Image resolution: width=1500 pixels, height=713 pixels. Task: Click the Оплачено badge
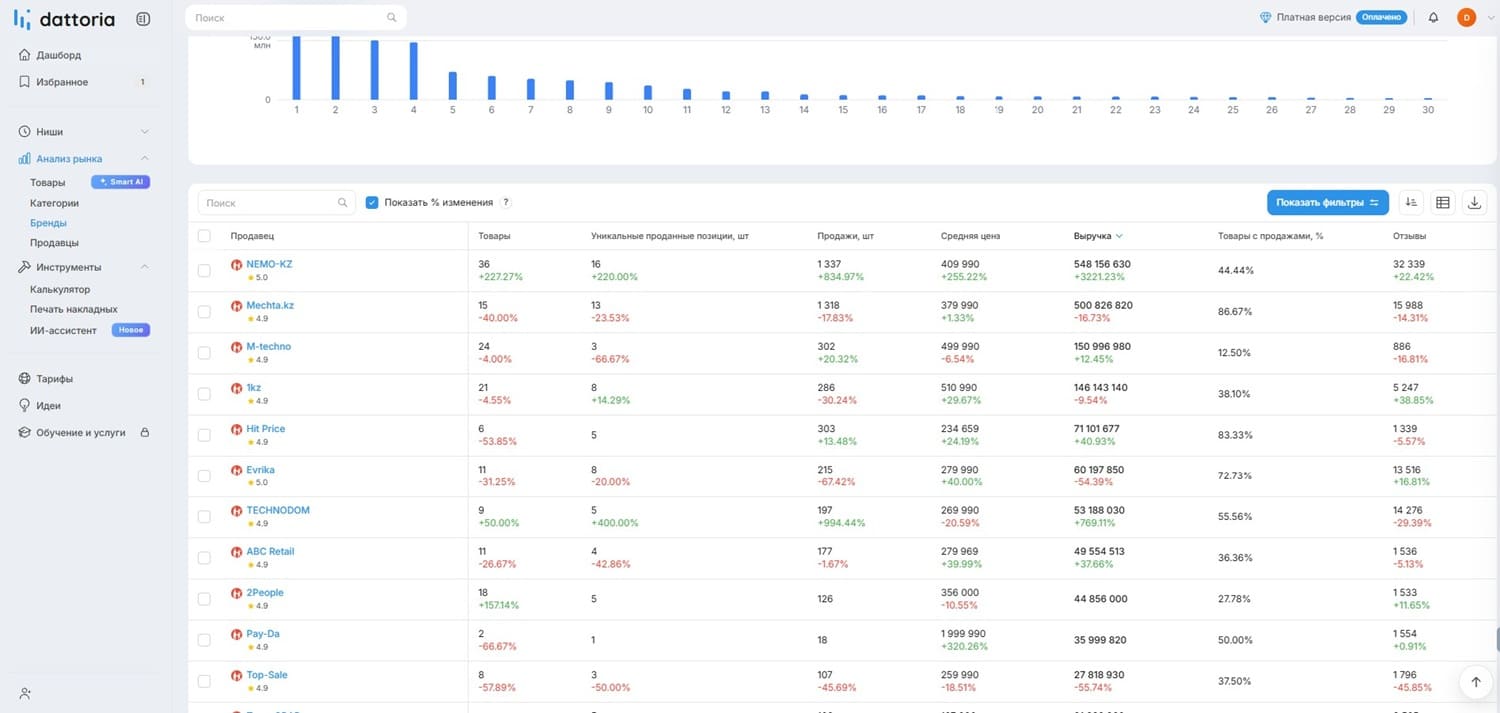pos(1382,17)
